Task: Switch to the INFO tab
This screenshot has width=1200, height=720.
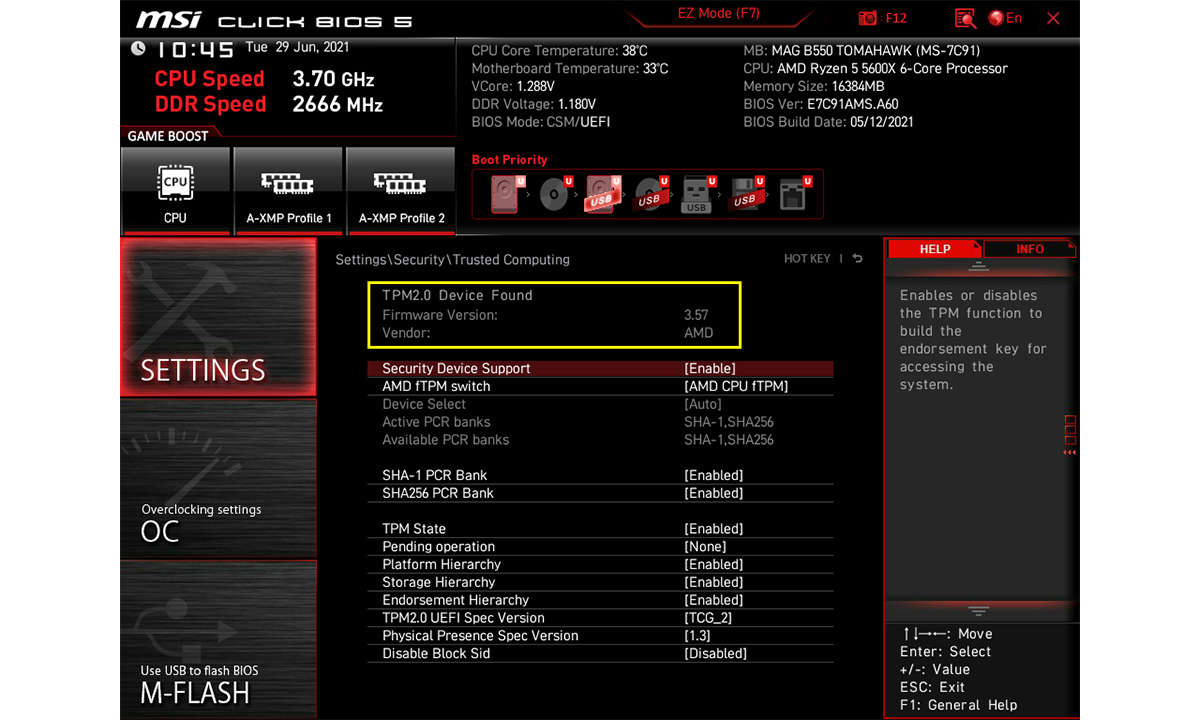Action: click(1031, 248)
